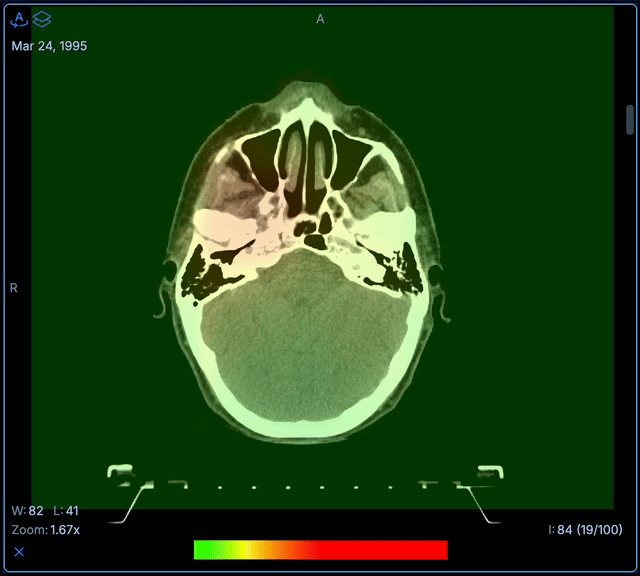Screen dimensions: 640x576
Task: Click the image index I: 84 (19/100) label
Action: coord(585,529)
